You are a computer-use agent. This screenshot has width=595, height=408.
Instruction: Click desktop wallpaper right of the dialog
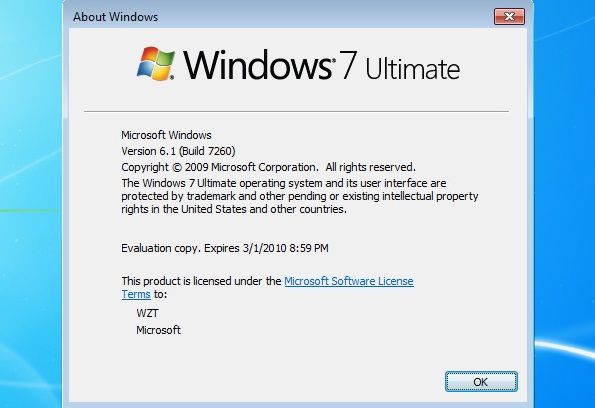(x=565, y=205)
